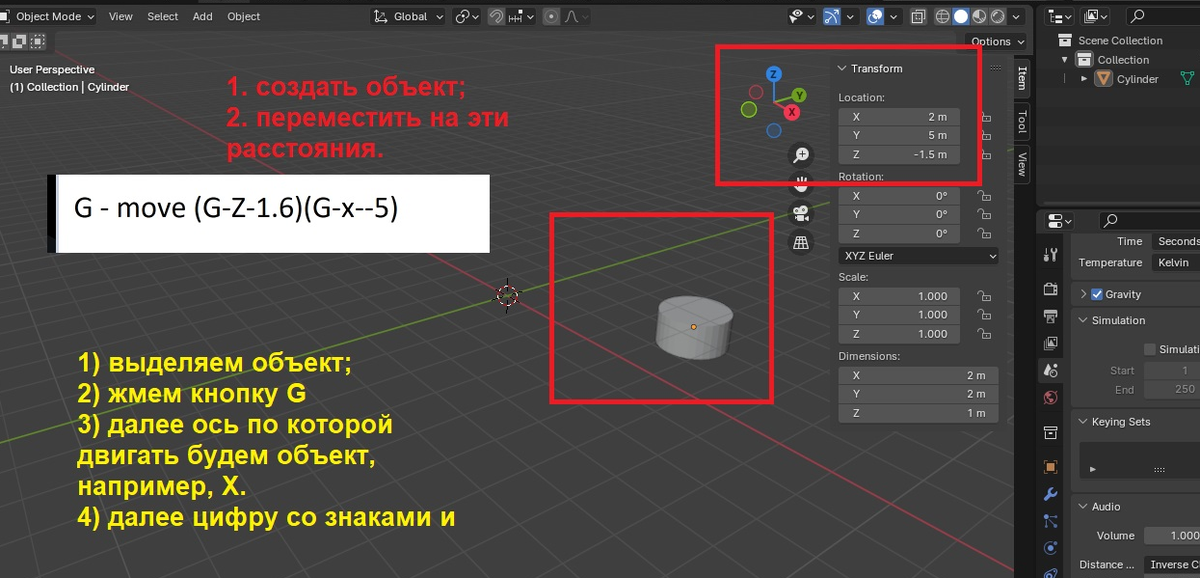Click the outliner search field
Image resolution: width=1200 pixels, height=578 pixels.
point(1162,16)
